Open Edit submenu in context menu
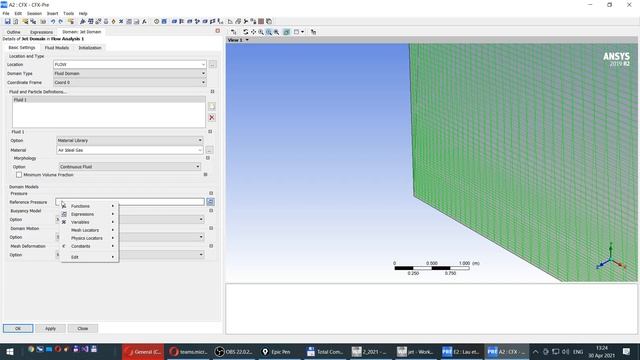Image resolution: width=640 pixels, height=360 pixels. (89, 257)
